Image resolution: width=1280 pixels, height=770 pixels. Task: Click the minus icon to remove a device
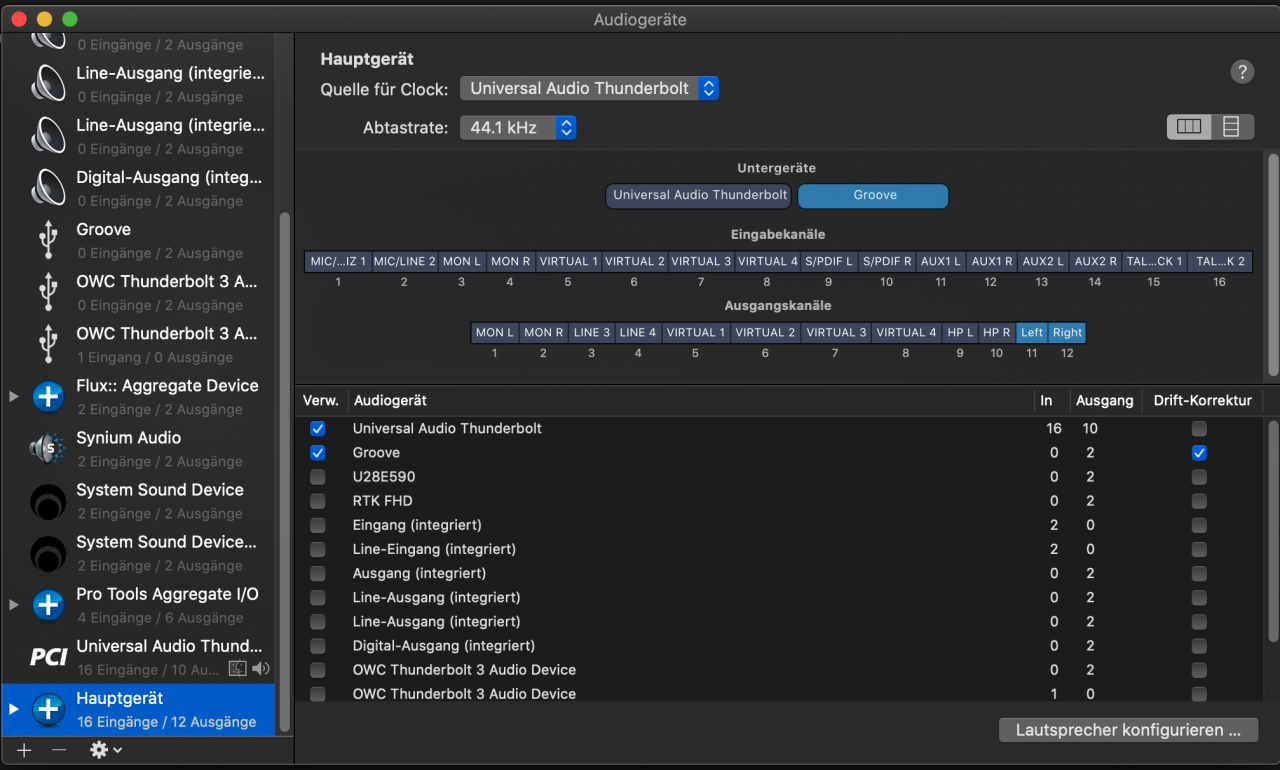(x=59, y=750)
